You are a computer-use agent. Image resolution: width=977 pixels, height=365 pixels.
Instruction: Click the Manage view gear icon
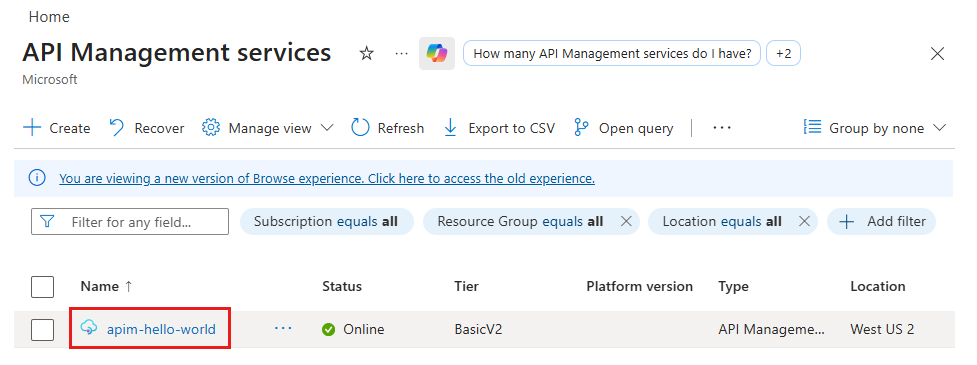[x=211, y=128]
